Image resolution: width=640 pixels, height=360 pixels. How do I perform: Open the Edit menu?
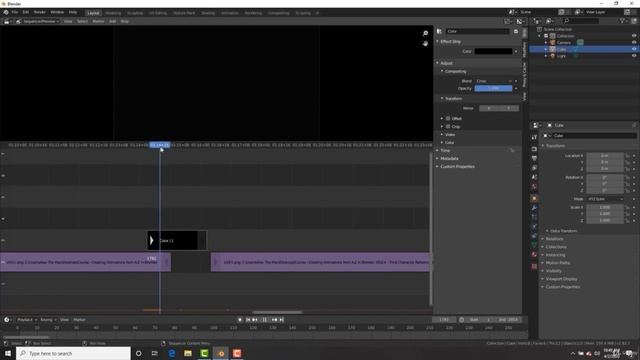pos(25,12)
